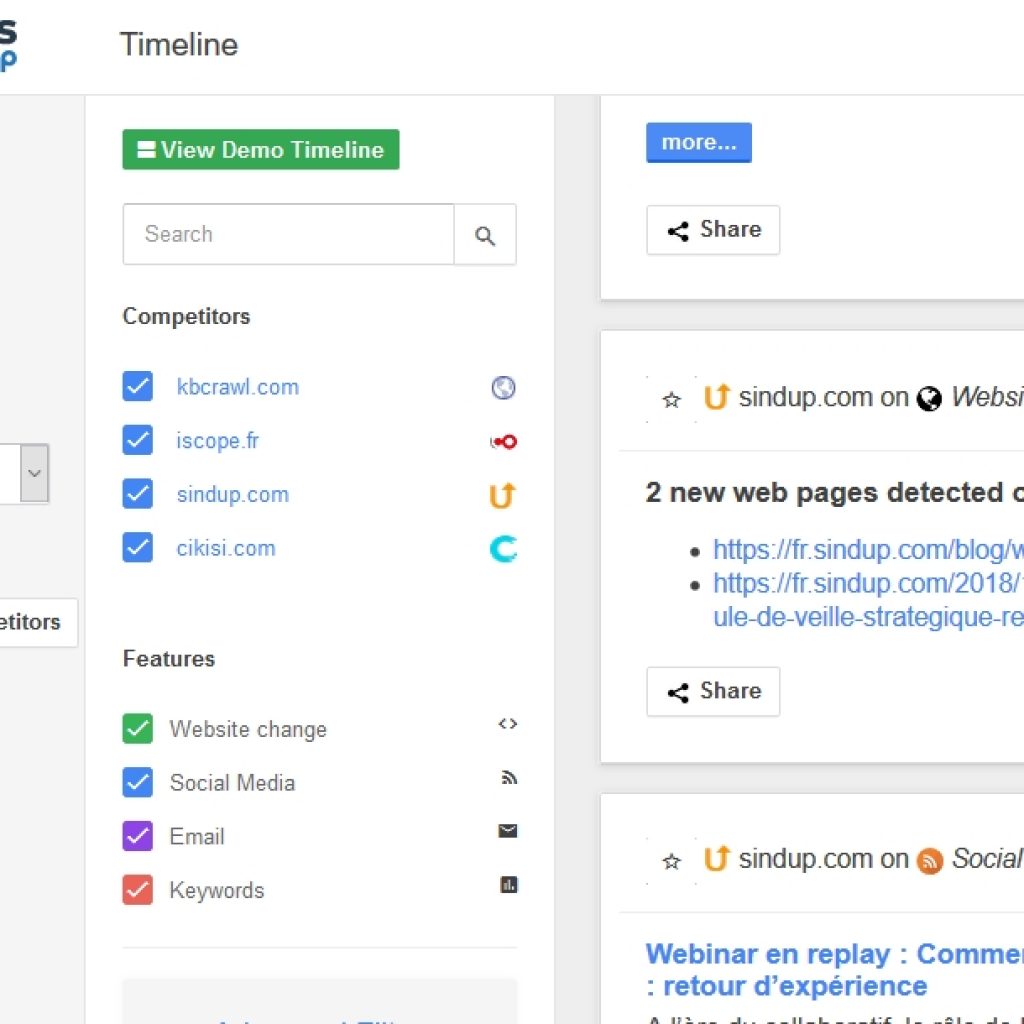The image size is (1024, 1024).
Task: Click the orange RSS icon in sindup Social post header
Action: [x=929, y=861]
